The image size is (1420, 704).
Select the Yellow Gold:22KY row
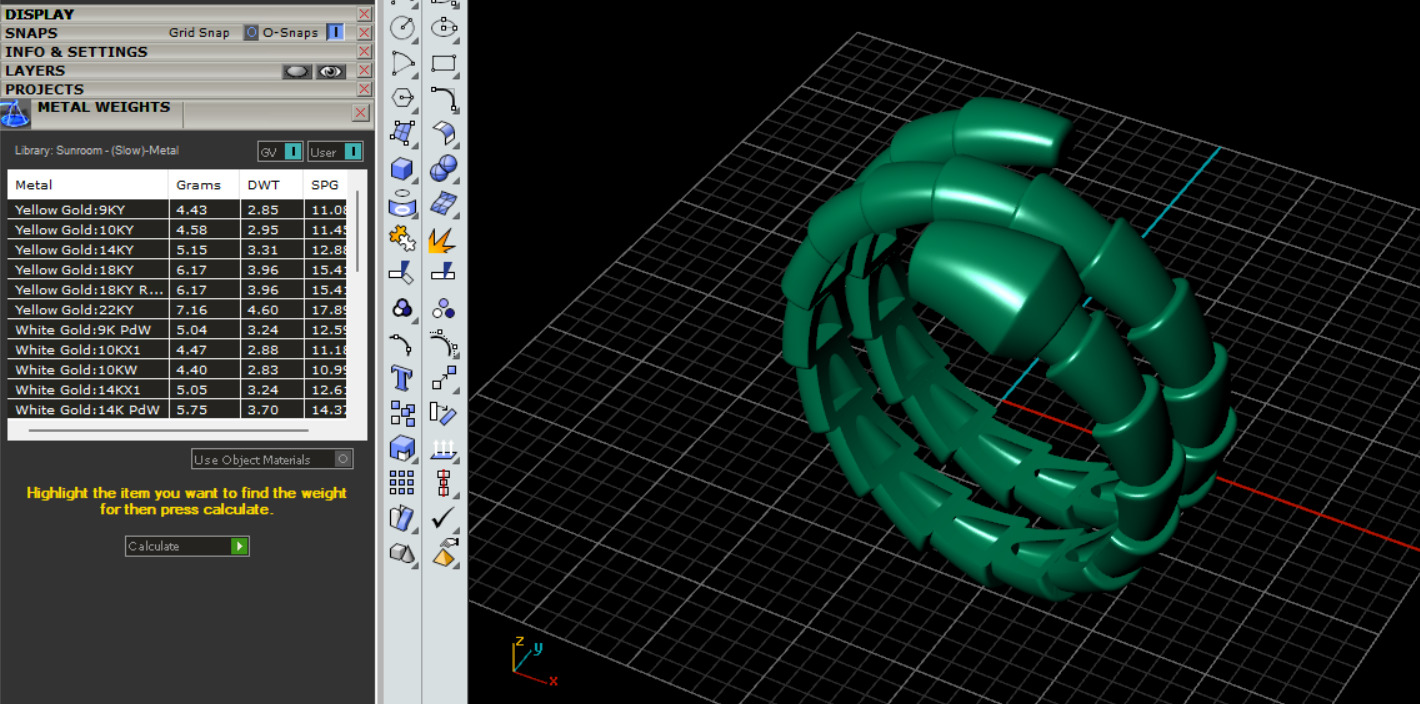click(178, 310)
